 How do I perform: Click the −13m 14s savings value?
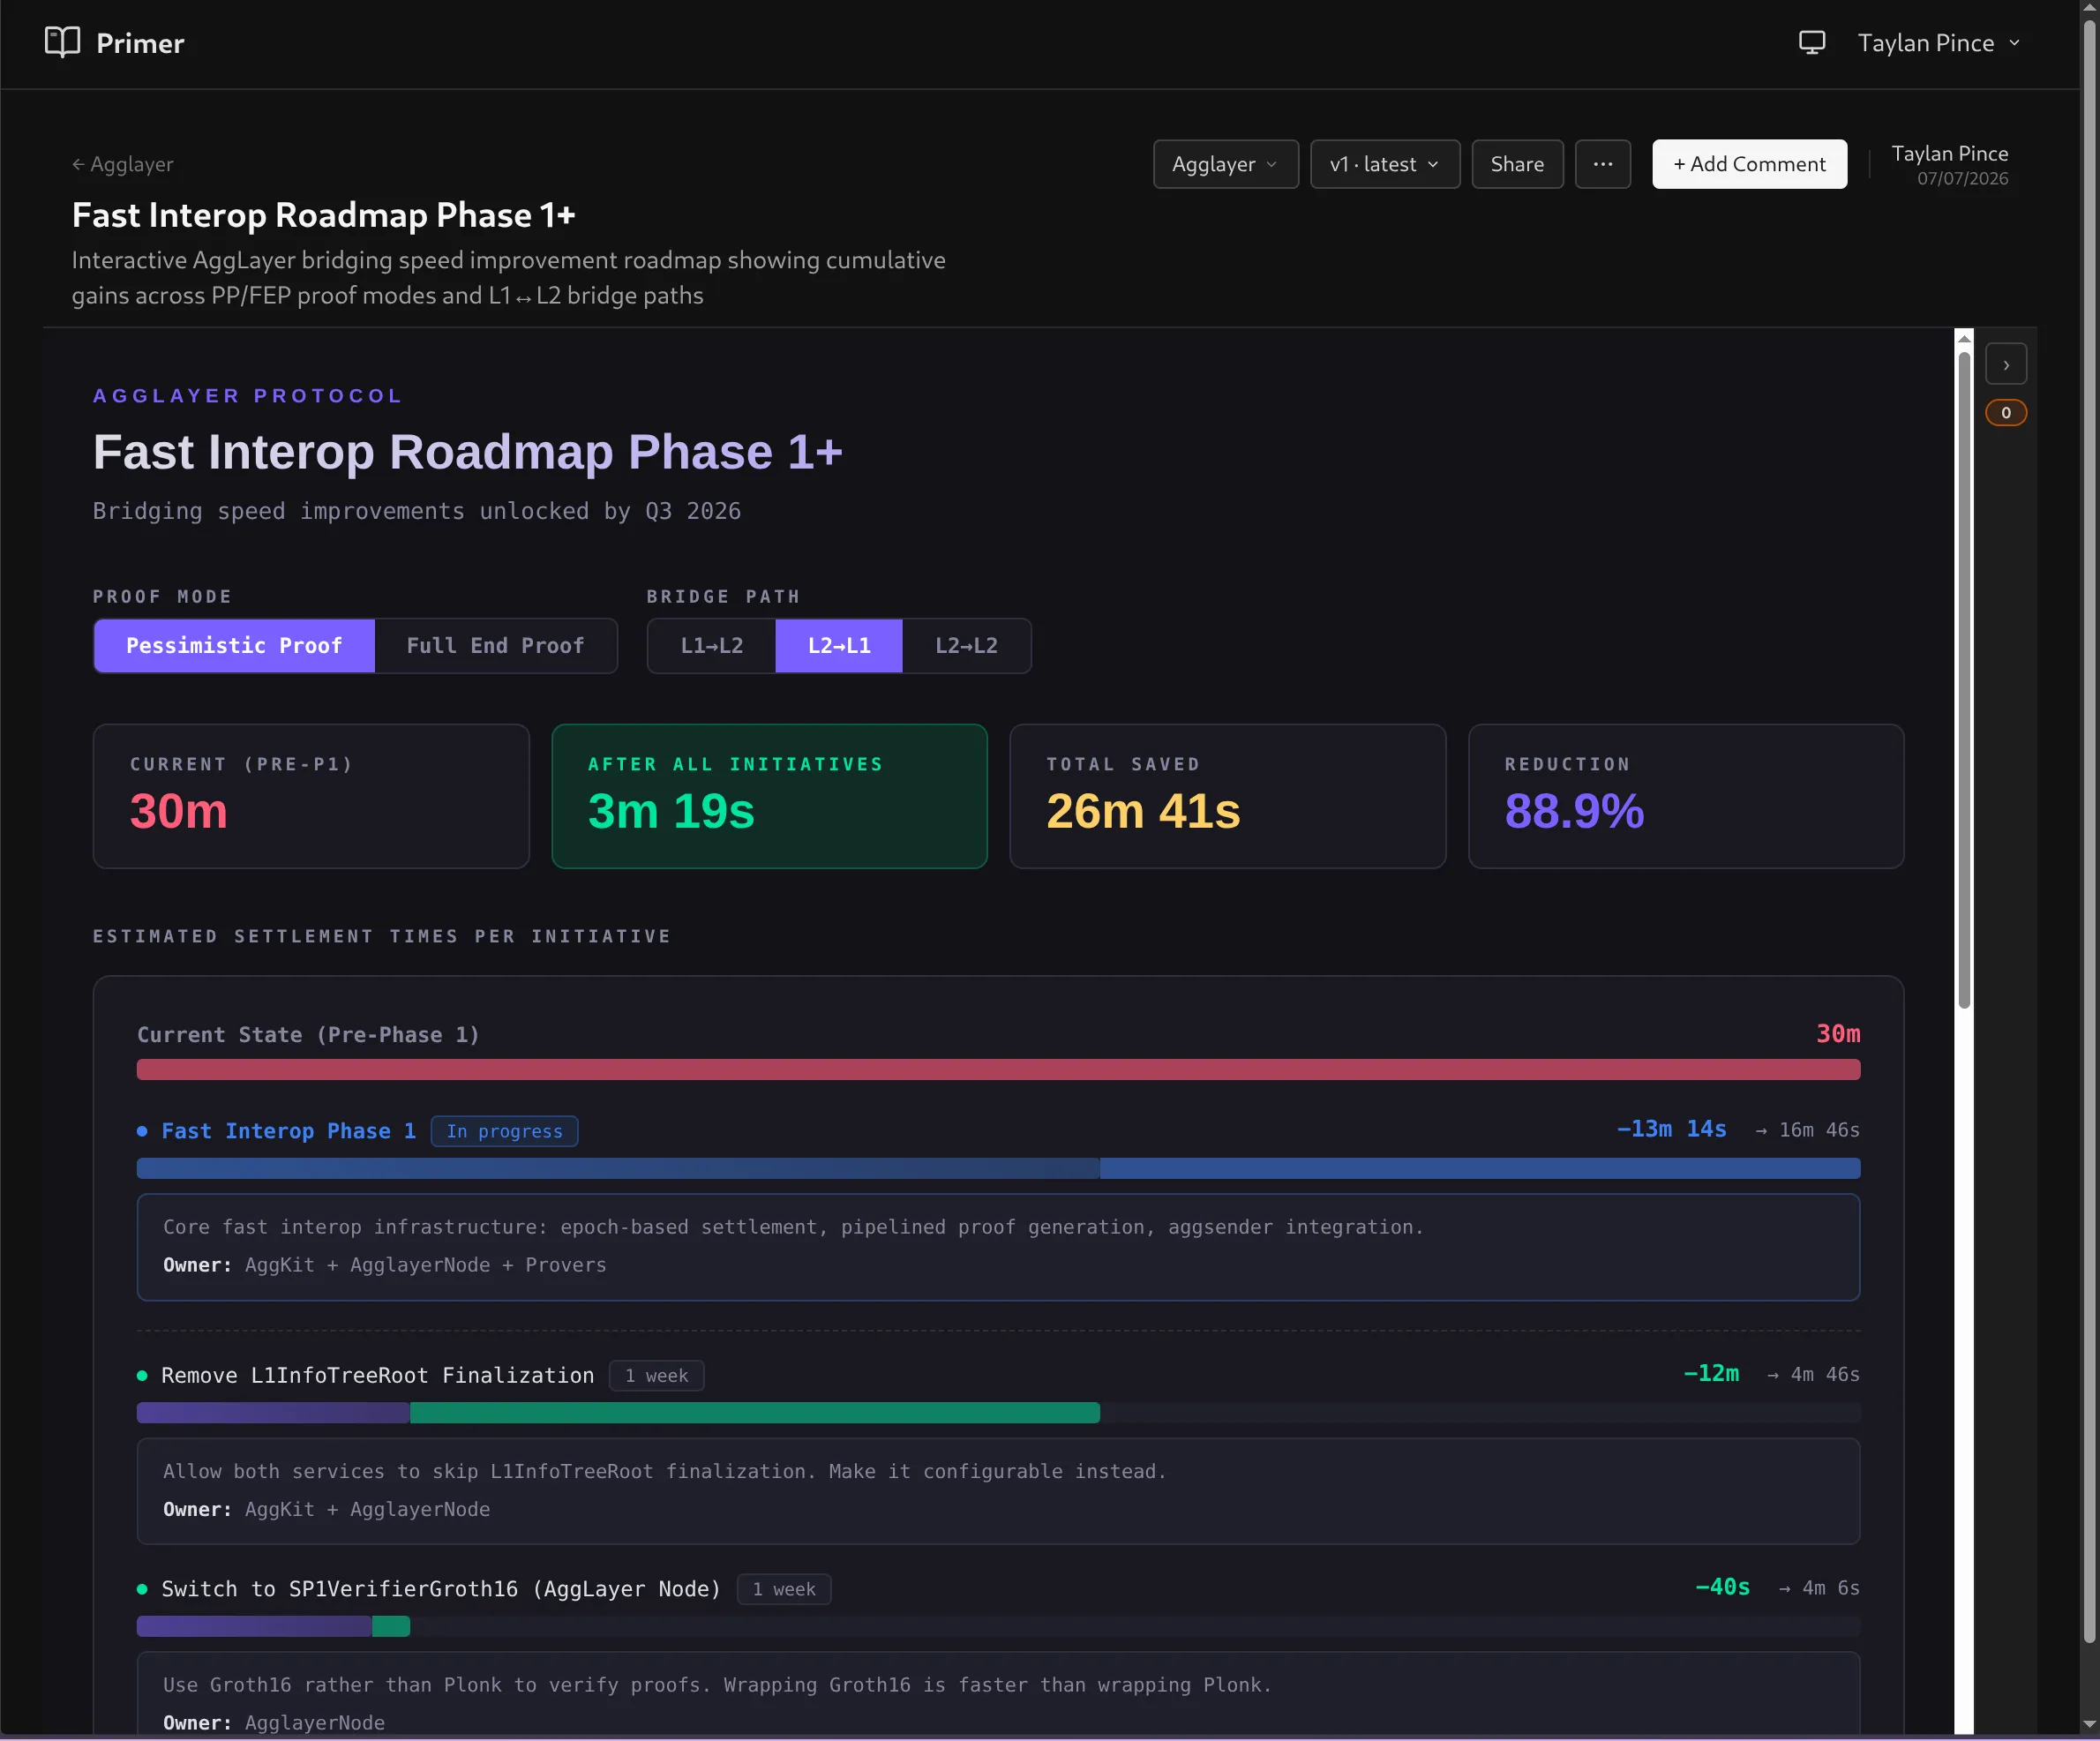(1672, 1129)
